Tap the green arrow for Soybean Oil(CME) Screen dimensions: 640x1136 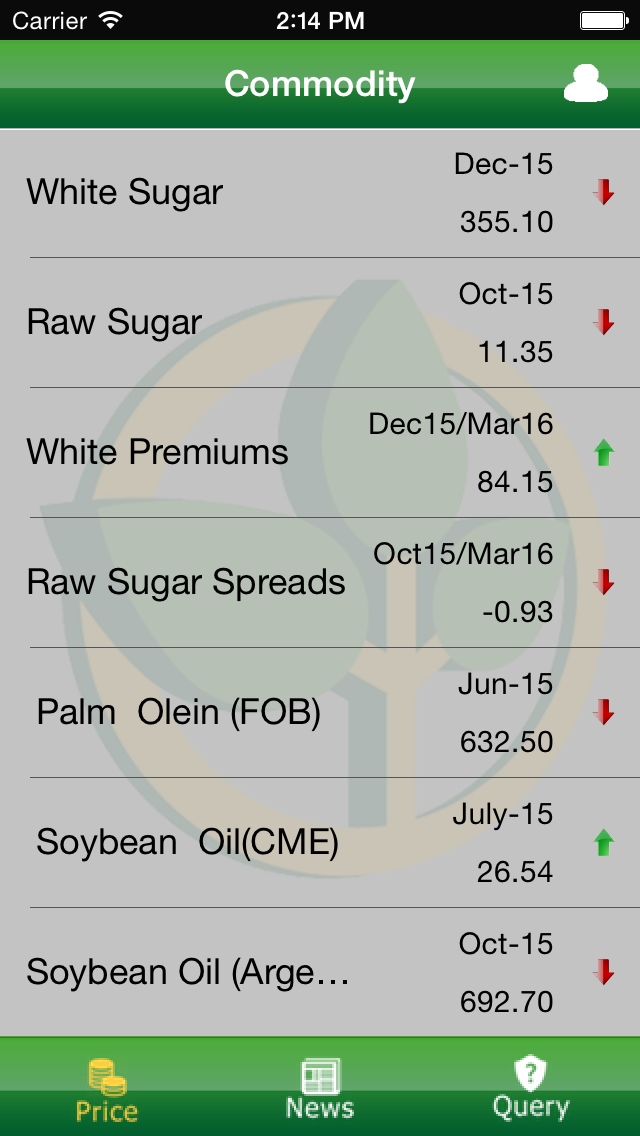[603, 843]
